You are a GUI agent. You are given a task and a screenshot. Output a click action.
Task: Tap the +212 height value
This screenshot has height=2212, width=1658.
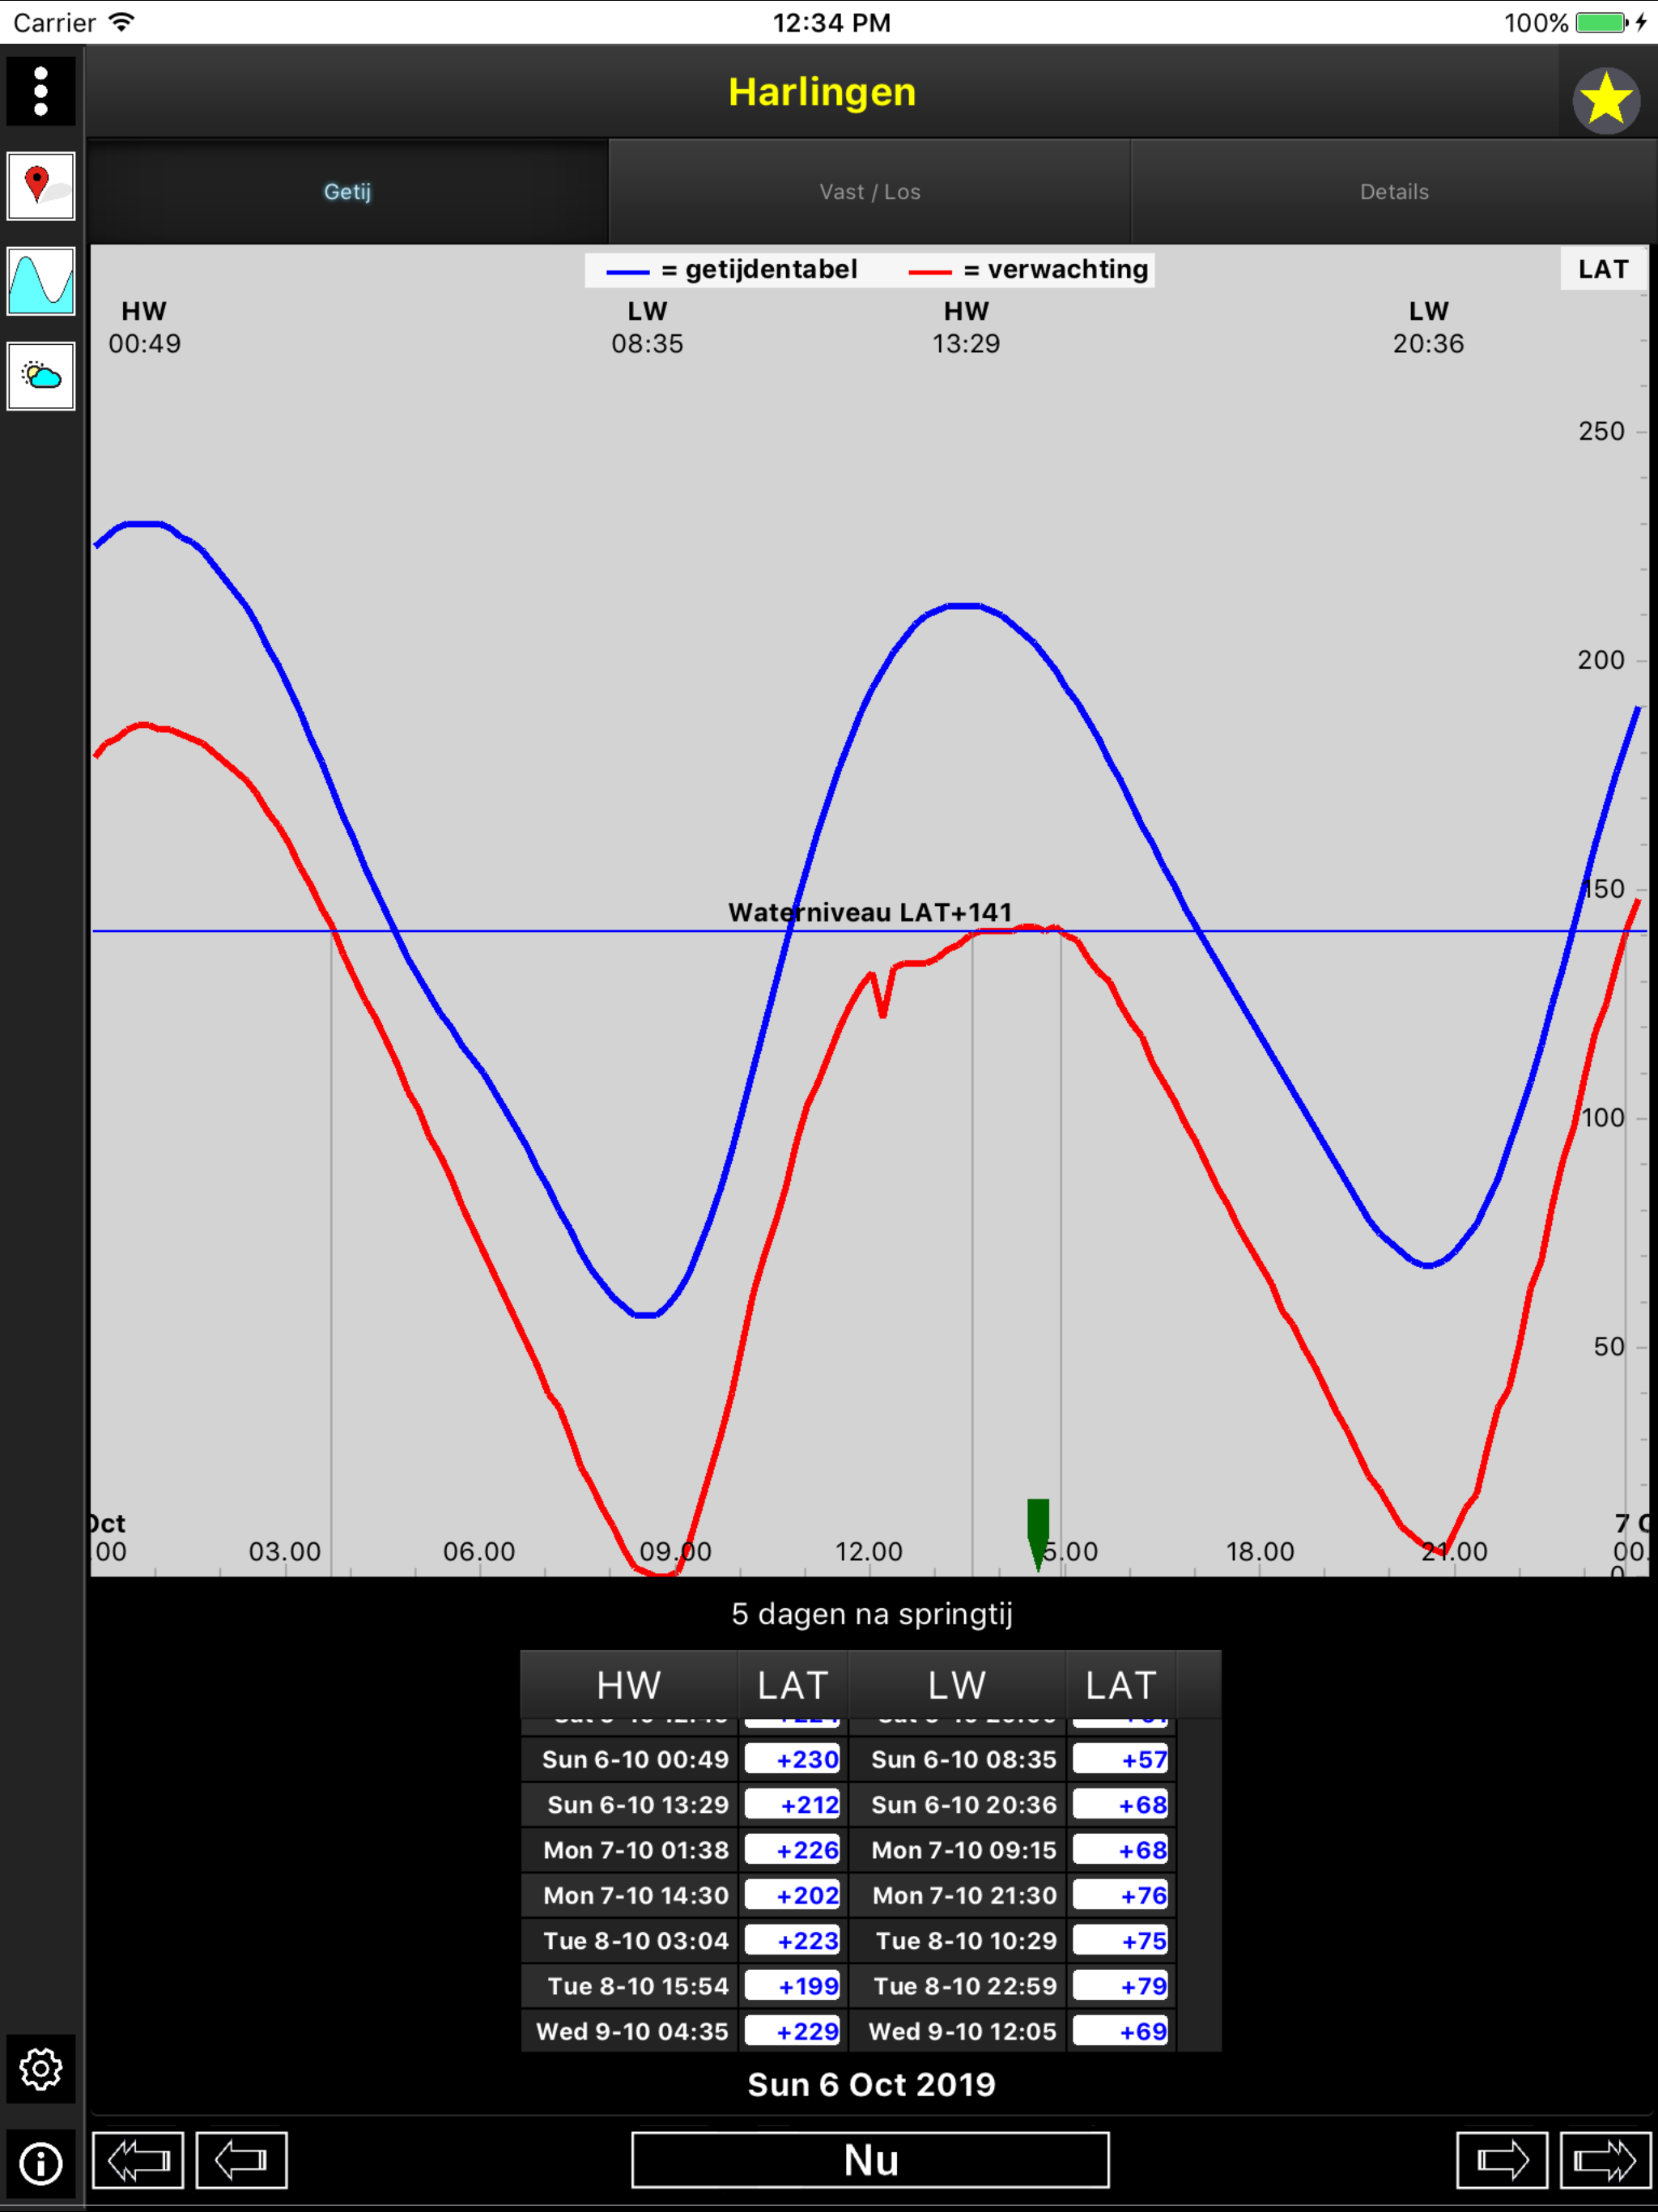click(x=793, y=1804)
